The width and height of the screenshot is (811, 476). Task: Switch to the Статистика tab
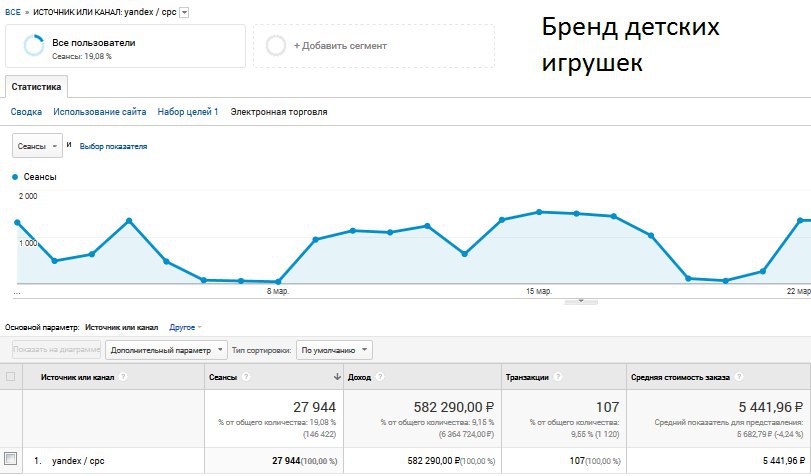coord(36,87)
